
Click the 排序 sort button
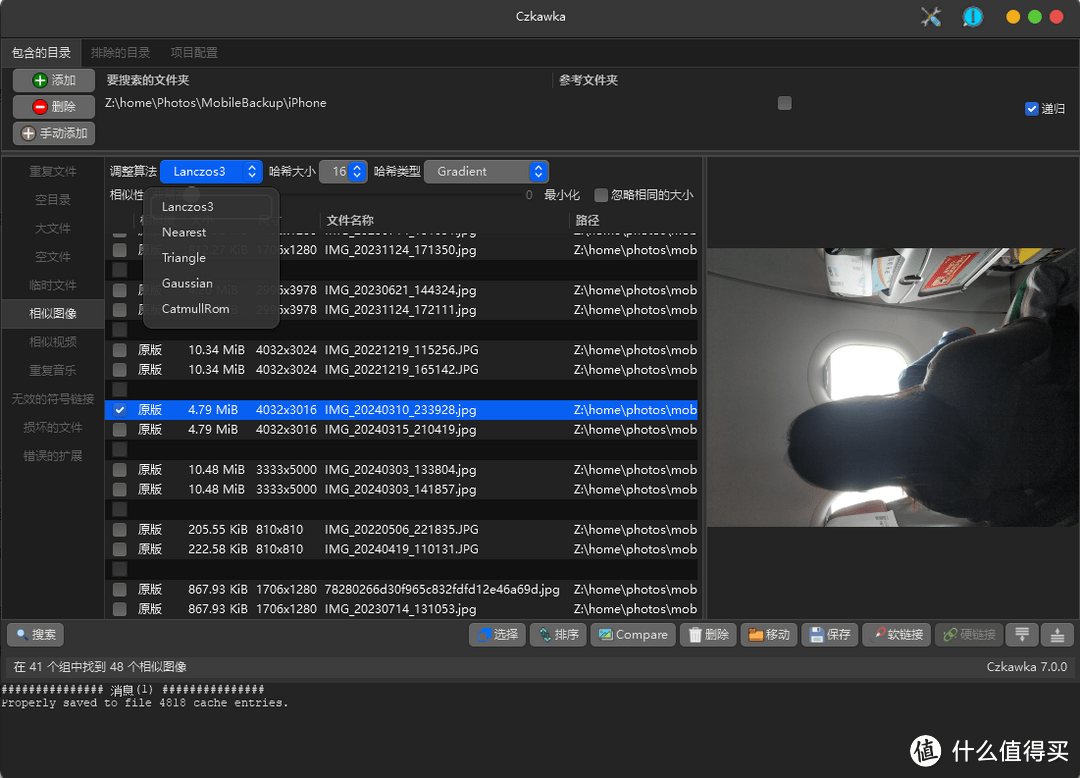point(557,634)
